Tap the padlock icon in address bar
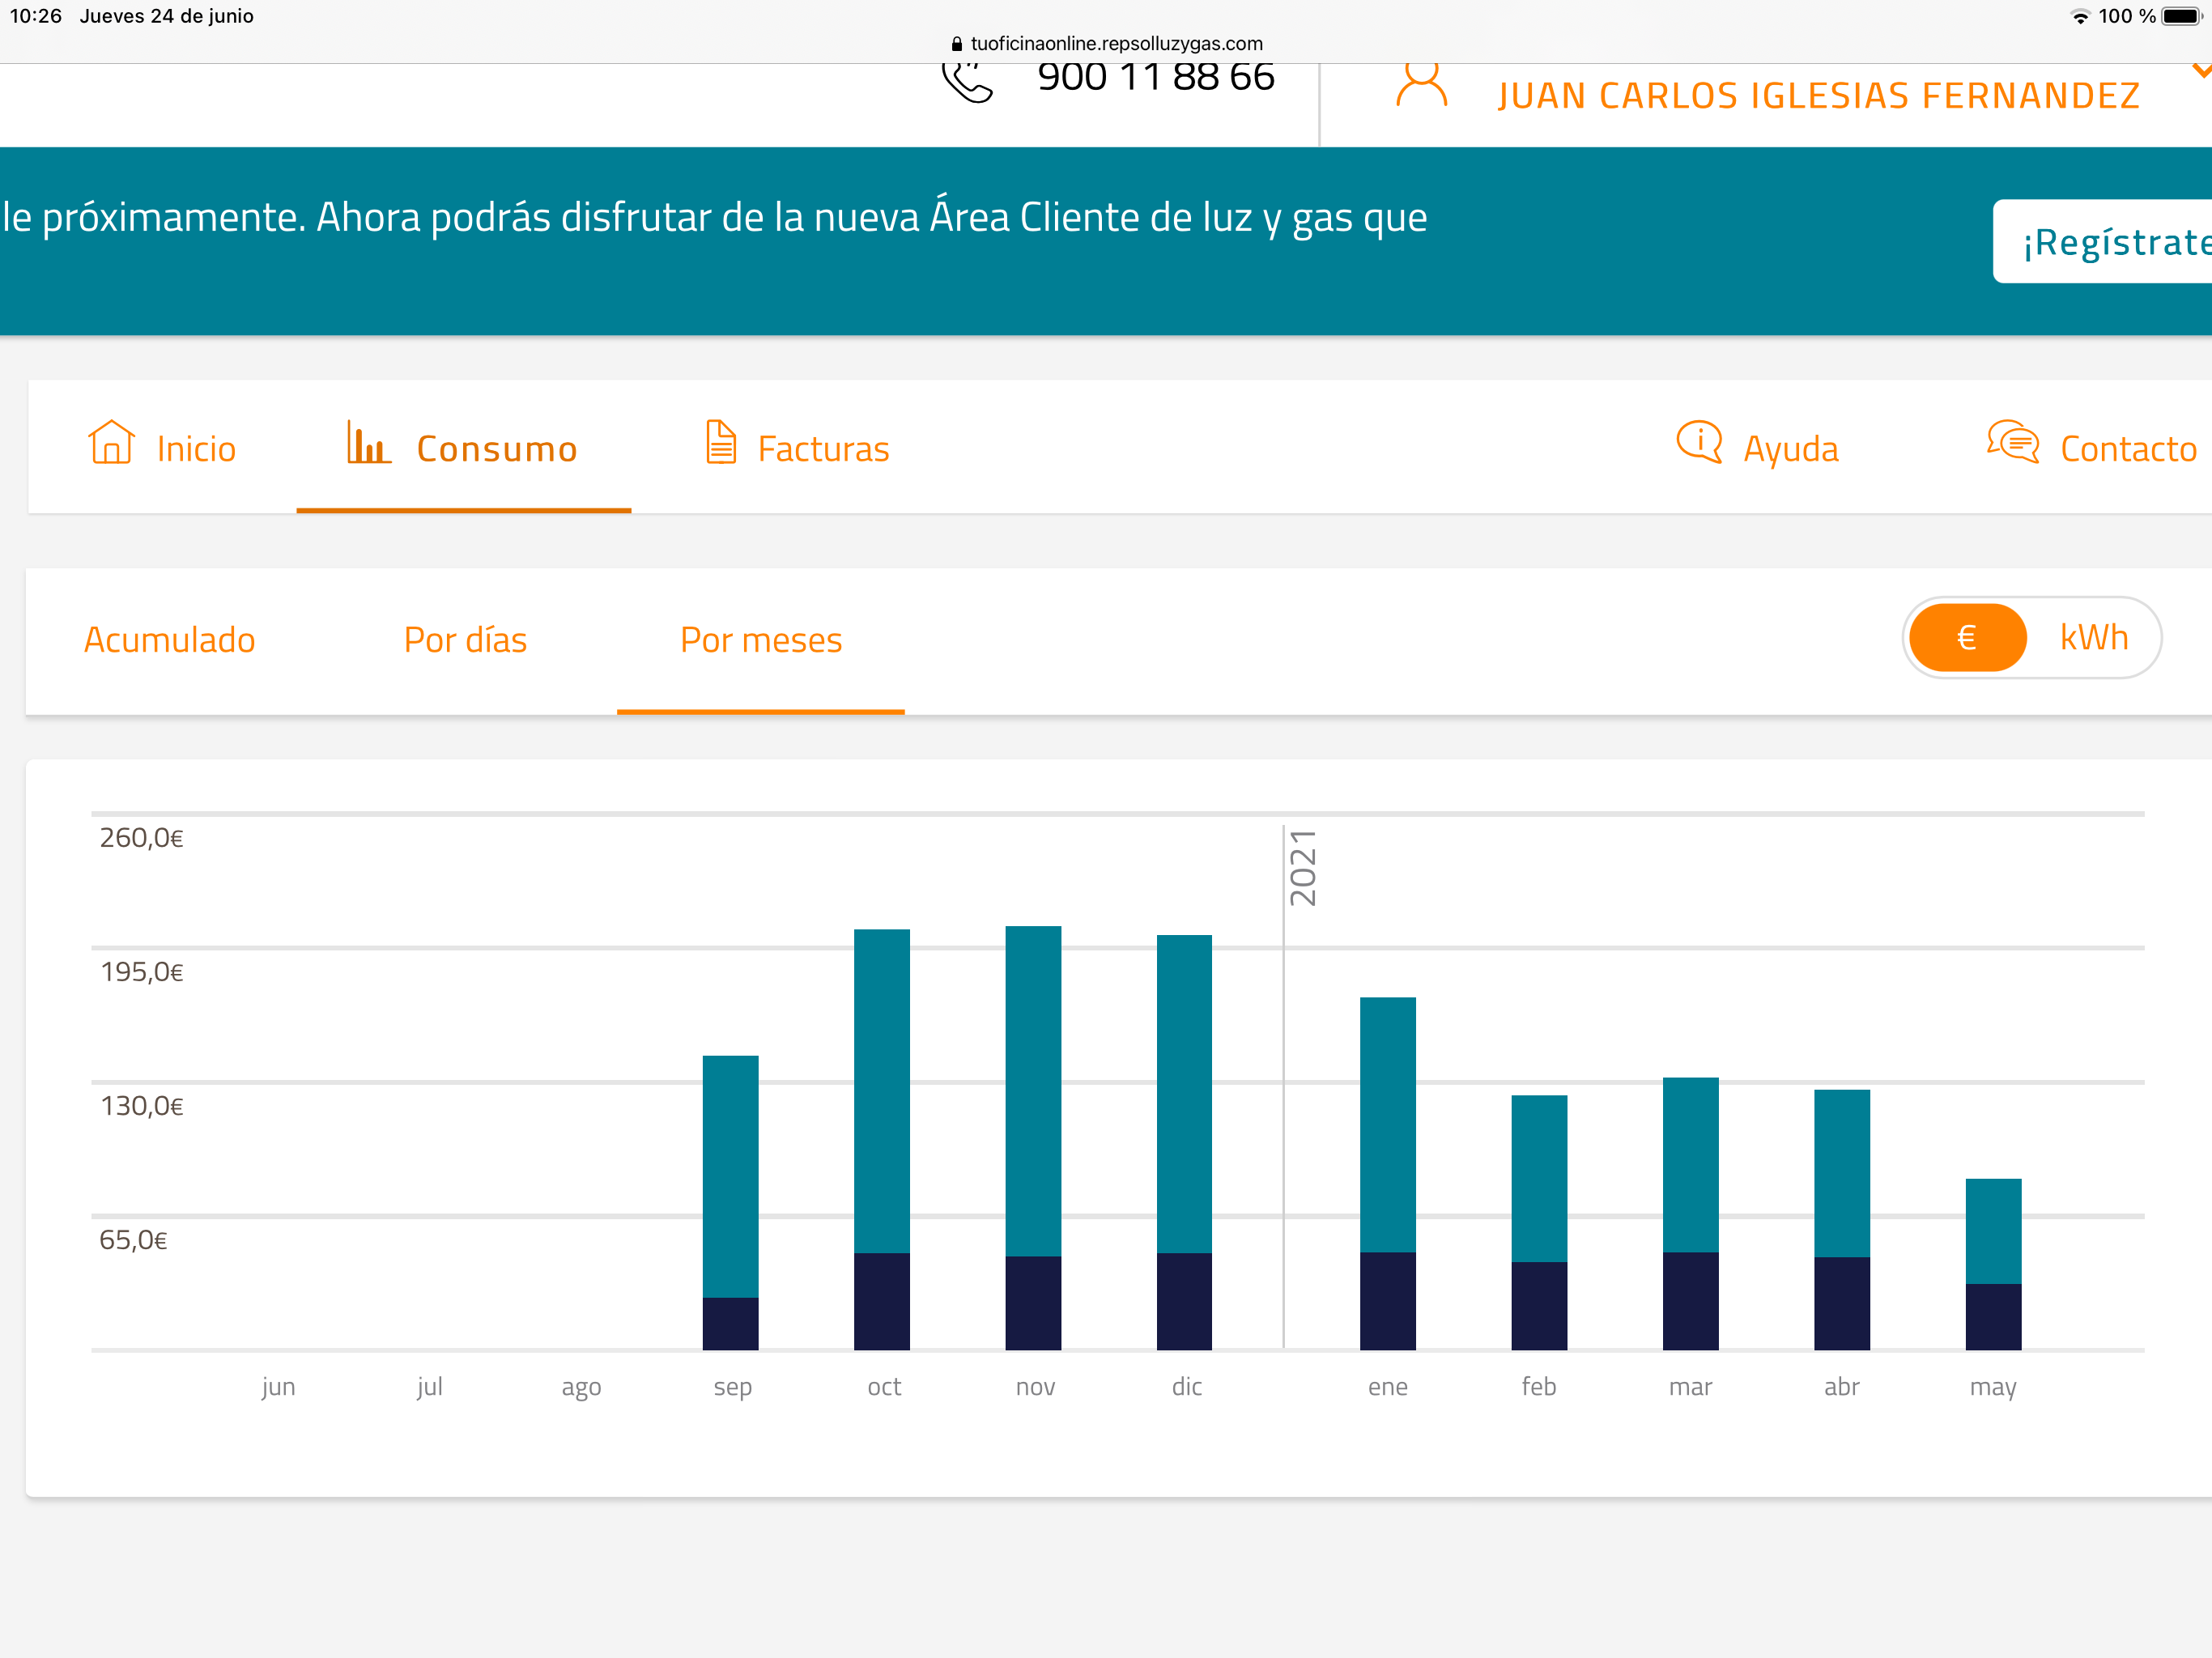2212x1658 pixels. click(957, 44)
